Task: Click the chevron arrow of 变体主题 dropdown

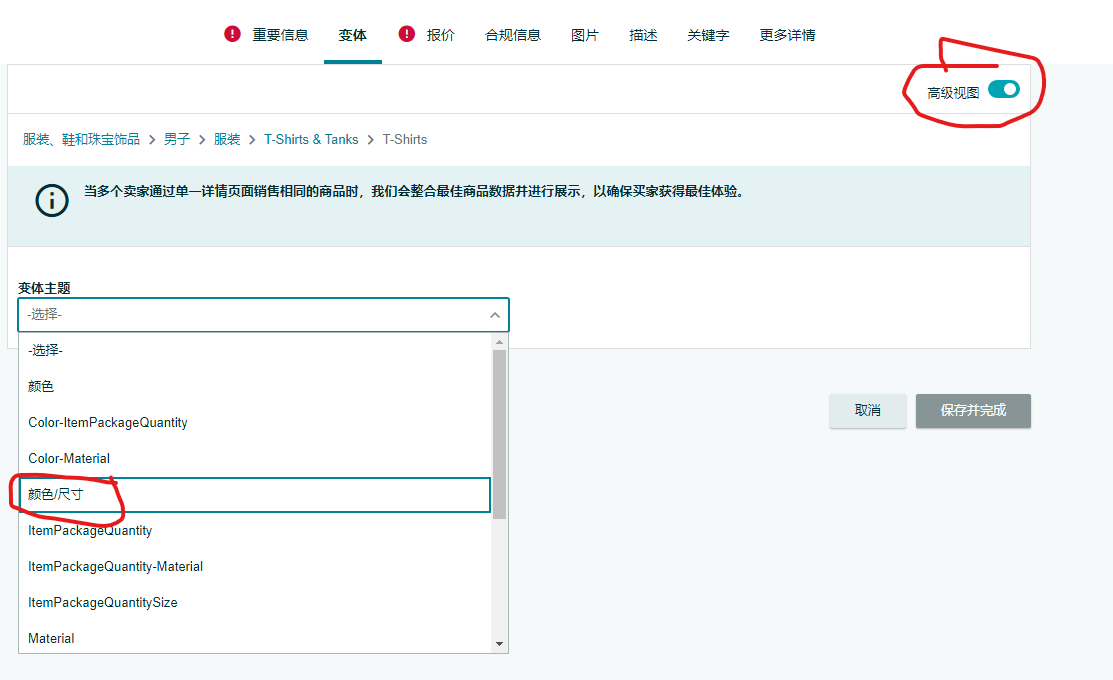Action: click(x=495, y=314)
